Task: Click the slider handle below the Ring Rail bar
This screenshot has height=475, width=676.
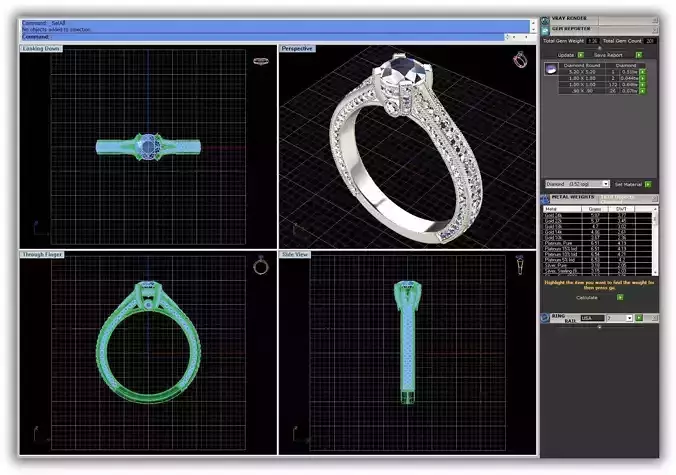Action: 600,327
